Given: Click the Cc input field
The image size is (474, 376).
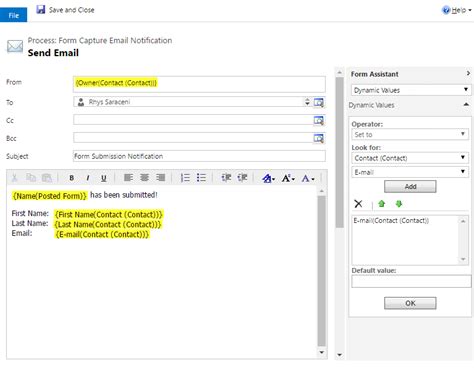Looking at the screenshot, I should pos(193,120).
